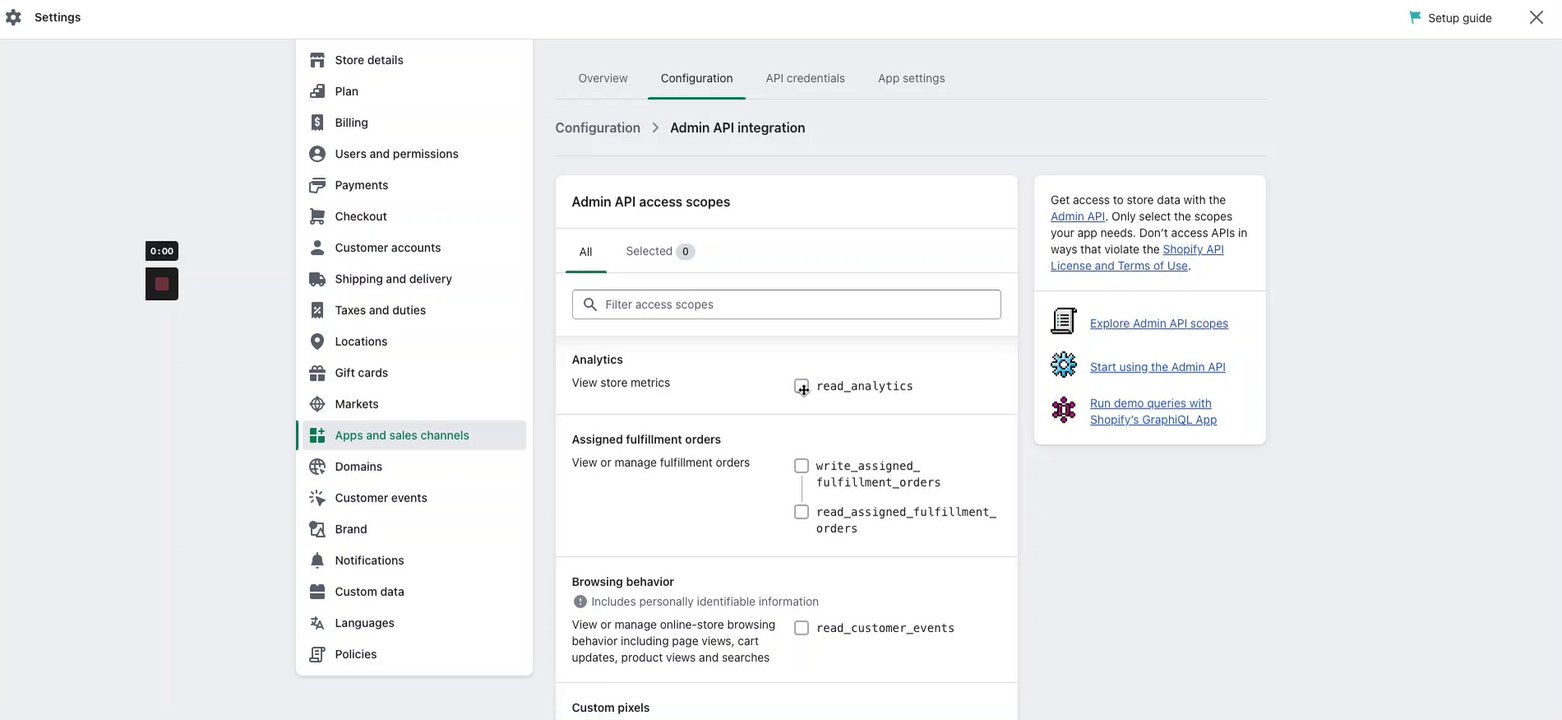Tick the read_customer_events checkbox
The width and height of the screenshot is (1562, 720).
coord(801,628)
